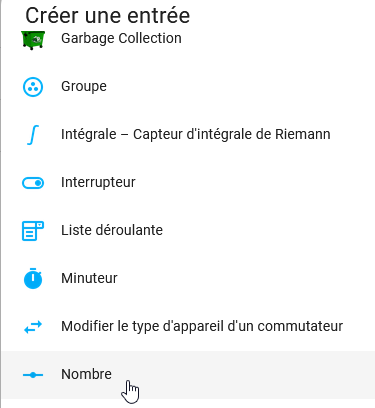Choose the Minuteur text label
Viewport: 375px width, 408px height.
pyautogui.click(x=89, y=278)
